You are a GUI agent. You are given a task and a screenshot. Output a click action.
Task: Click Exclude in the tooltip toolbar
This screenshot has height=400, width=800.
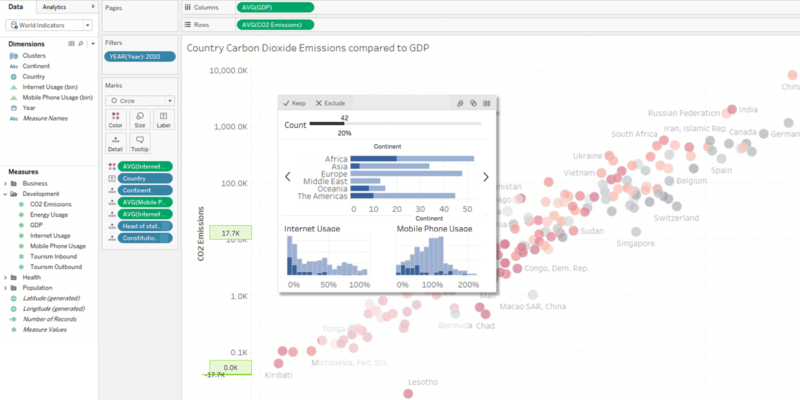330,103
